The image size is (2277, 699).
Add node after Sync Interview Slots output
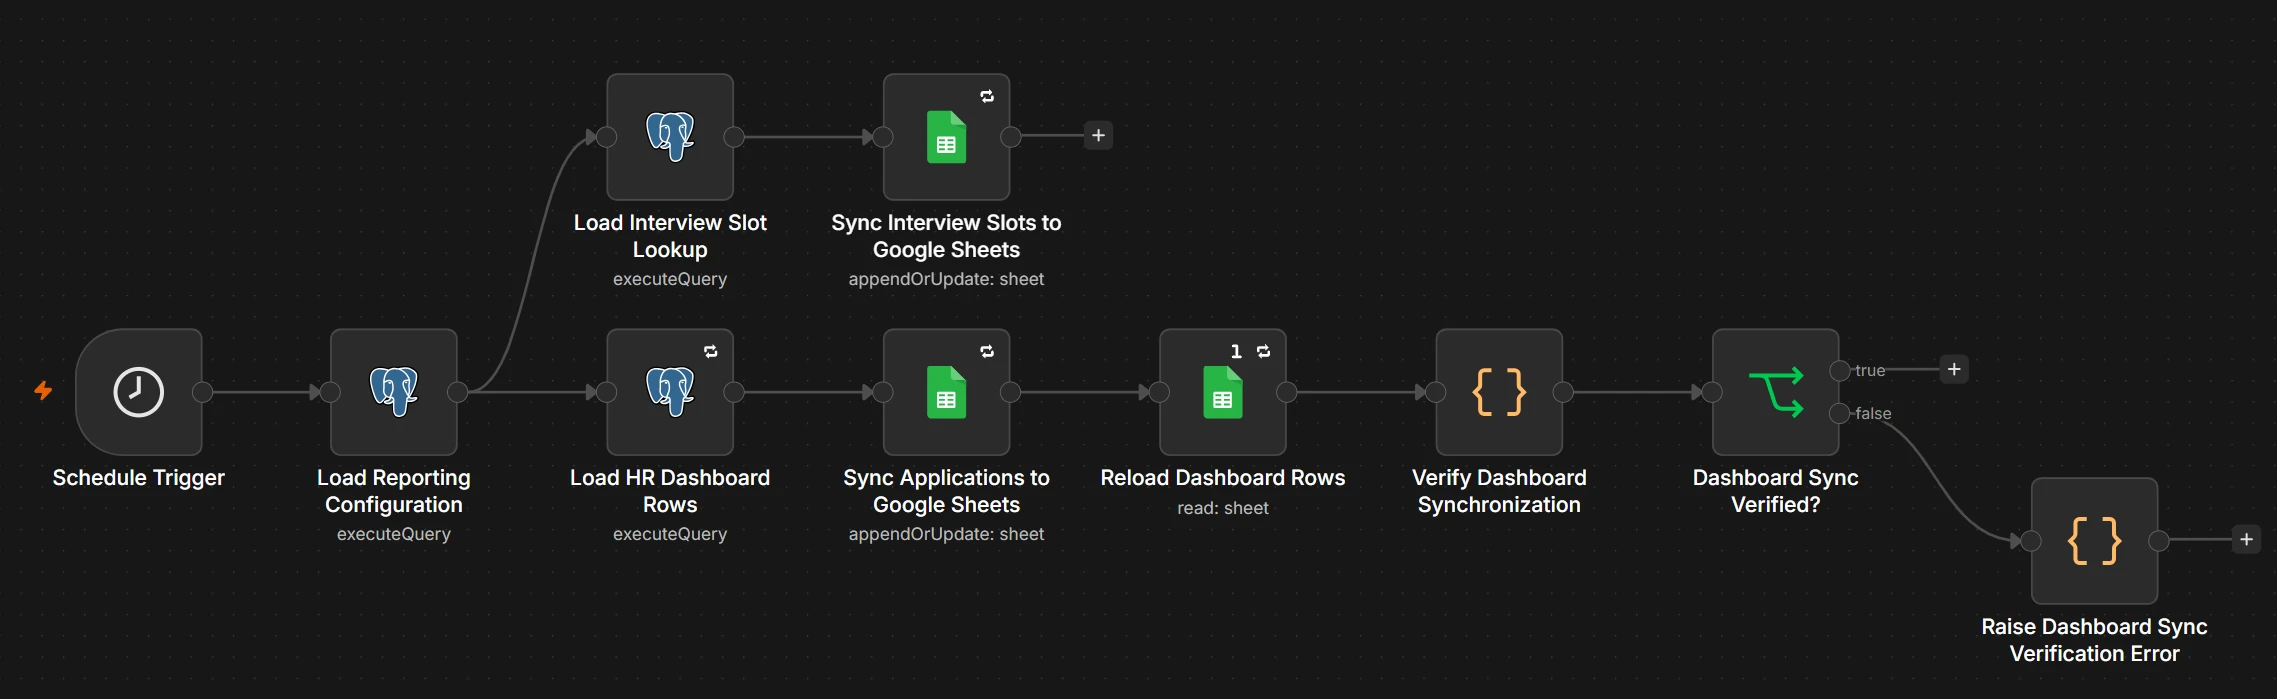1098,135
